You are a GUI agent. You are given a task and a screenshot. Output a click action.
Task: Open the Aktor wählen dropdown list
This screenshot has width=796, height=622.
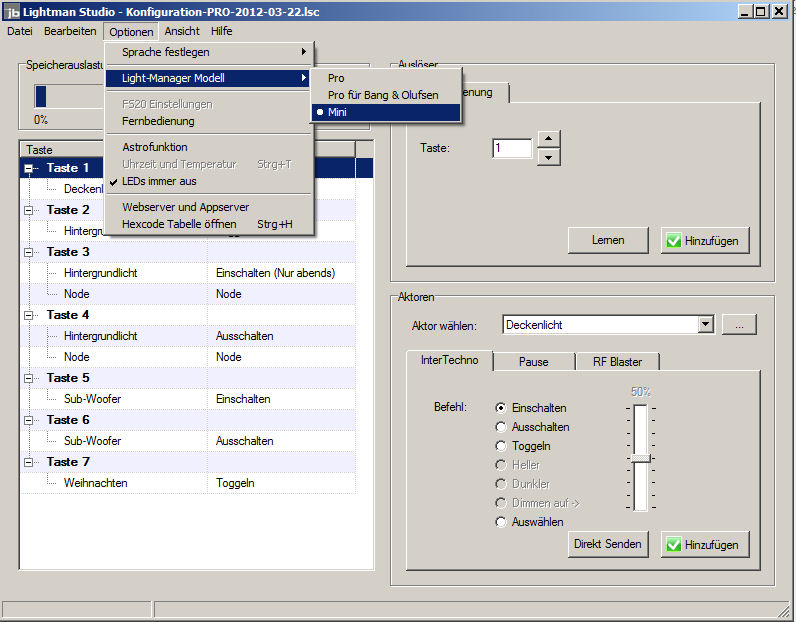705,324
